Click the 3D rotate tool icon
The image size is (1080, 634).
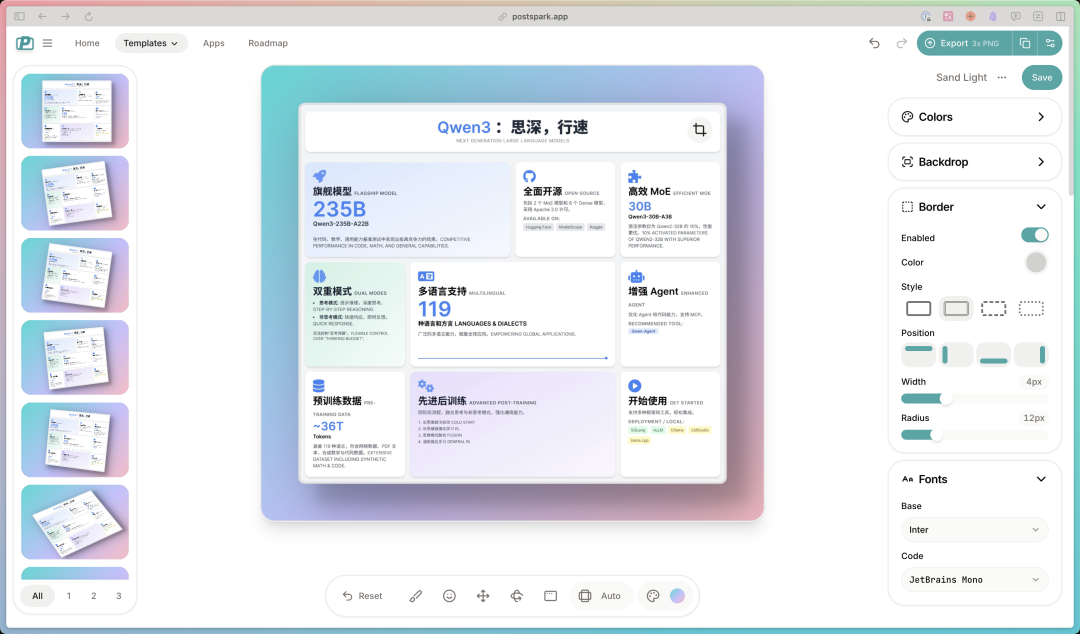(x=517, y=596)
